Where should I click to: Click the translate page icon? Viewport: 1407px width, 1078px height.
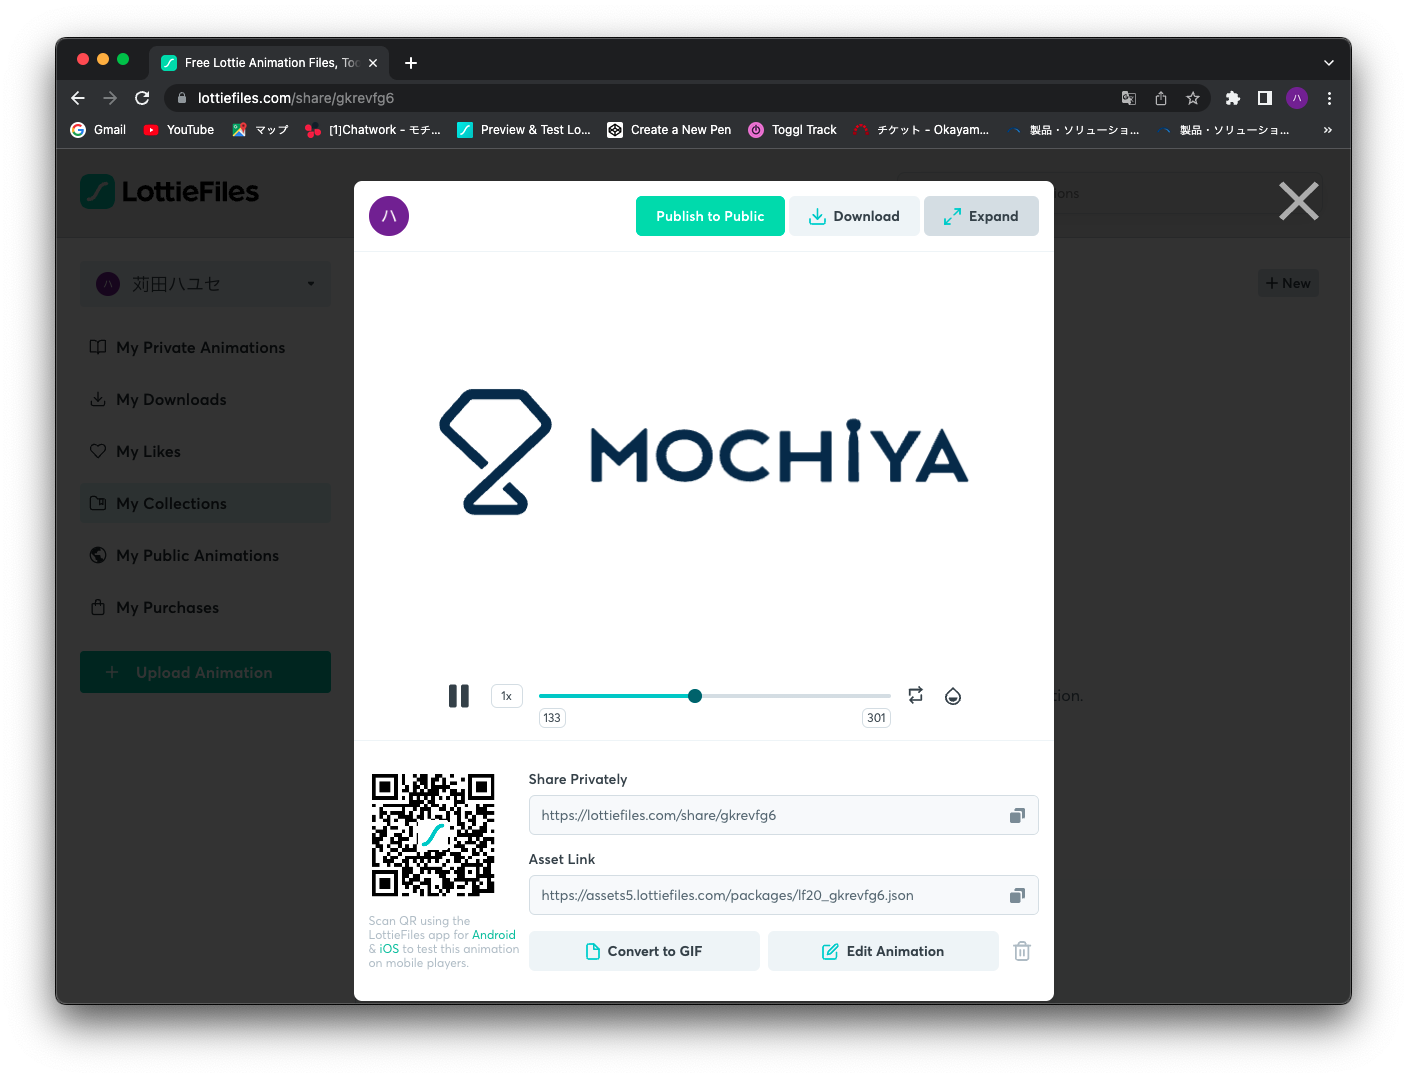click(x=1129, y=98)
